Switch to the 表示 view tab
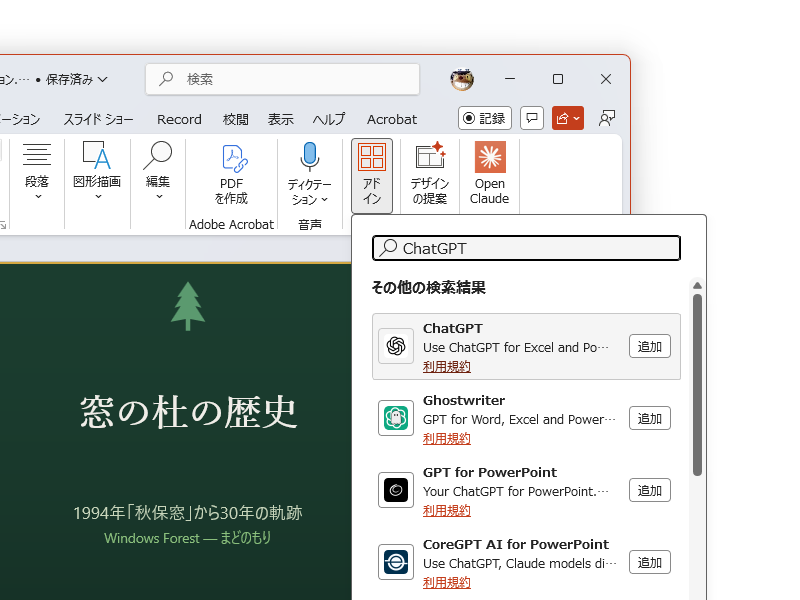This screenshot has height=600, width=800. 281,119
